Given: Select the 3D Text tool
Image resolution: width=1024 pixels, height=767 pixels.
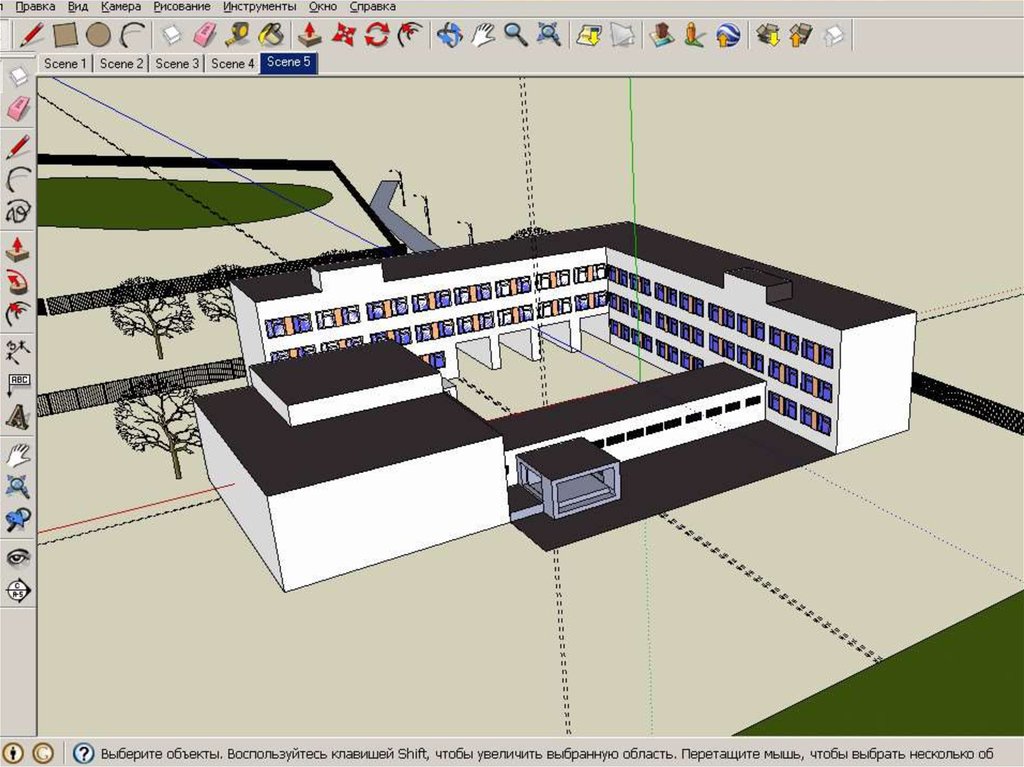Looking at the screenshot, I should pos(18,415).
